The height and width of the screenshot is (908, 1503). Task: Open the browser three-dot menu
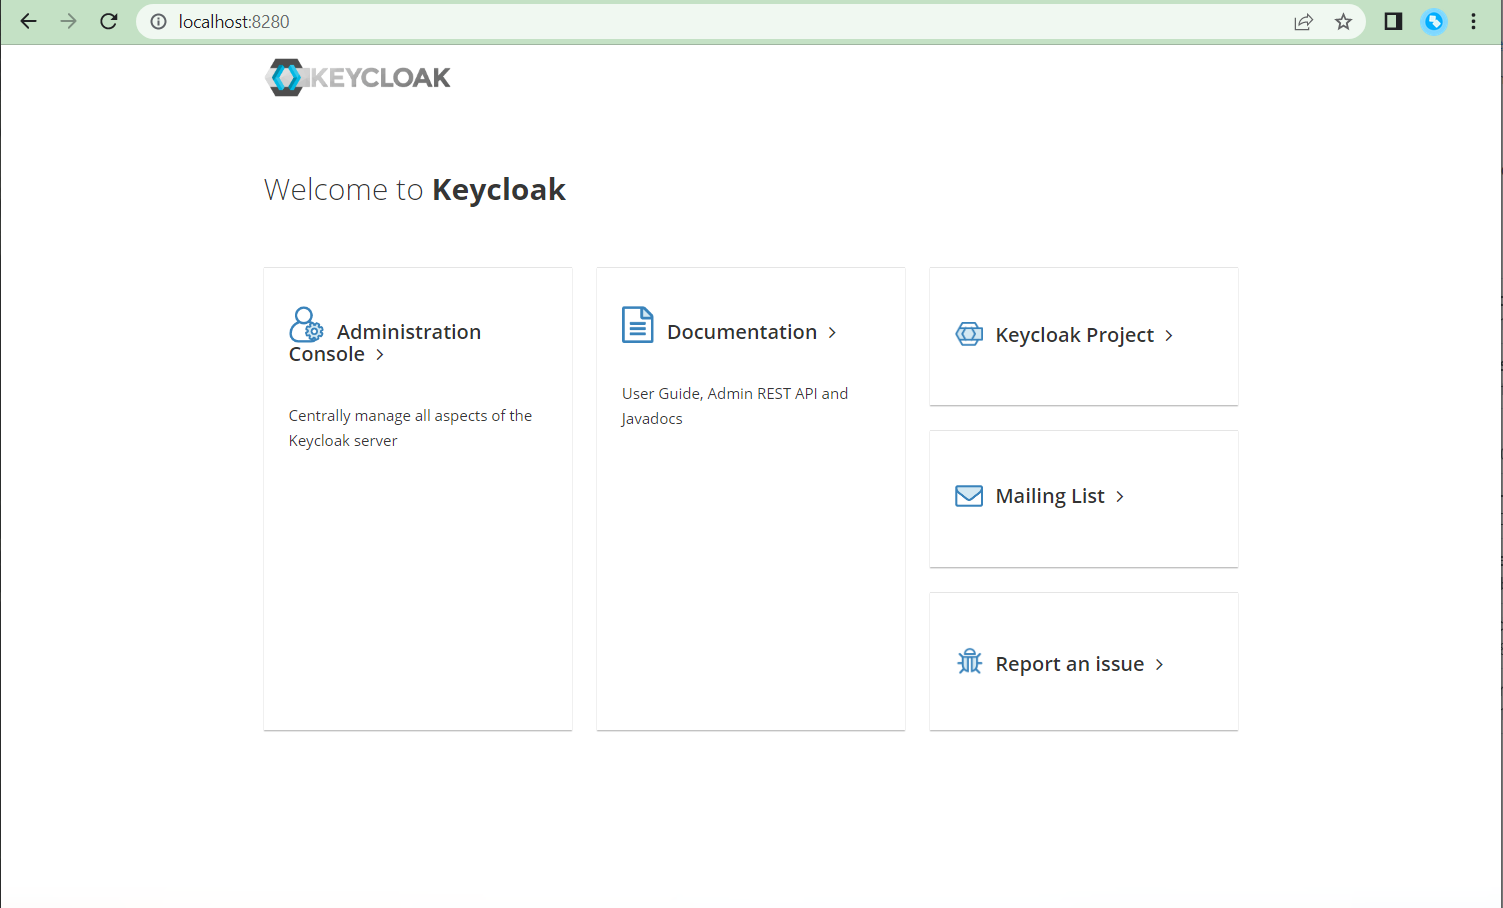[x=1473, y=21]
